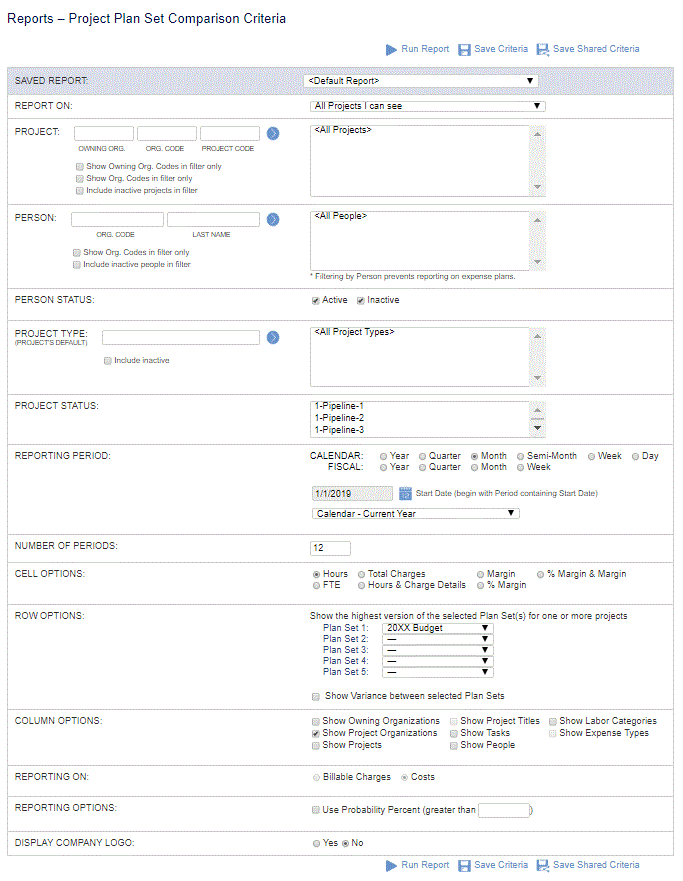Select All Projects in the project list
This screenshot has width=683, height=881.
coord(343,130)
